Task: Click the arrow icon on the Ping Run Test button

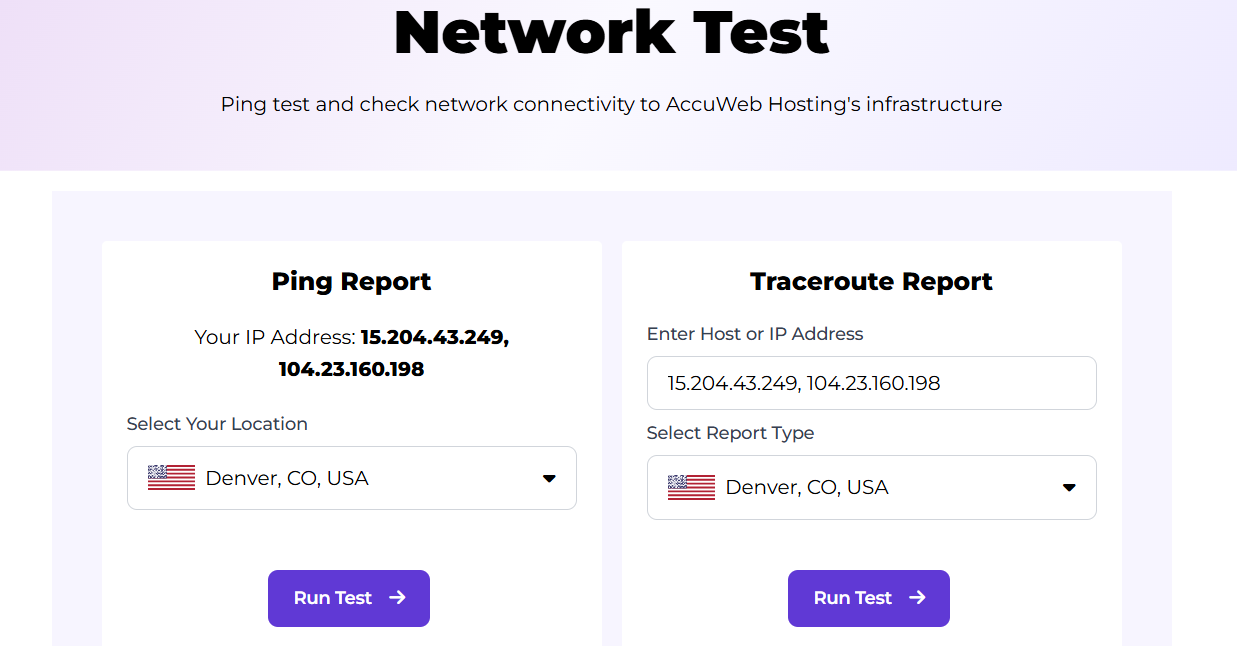Action: pos(397,597)
